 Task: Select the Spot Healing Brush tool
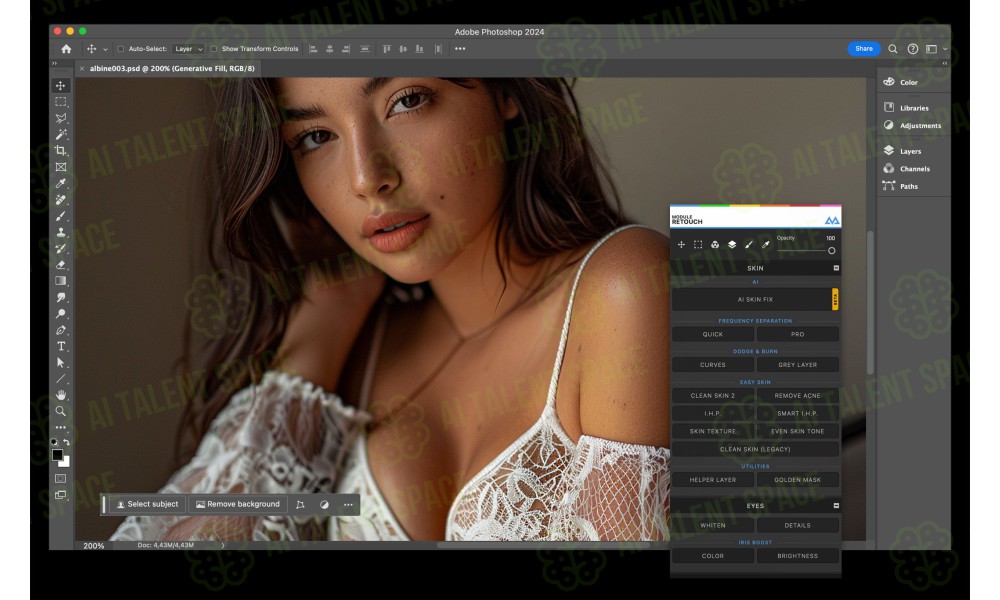[61, 200]
